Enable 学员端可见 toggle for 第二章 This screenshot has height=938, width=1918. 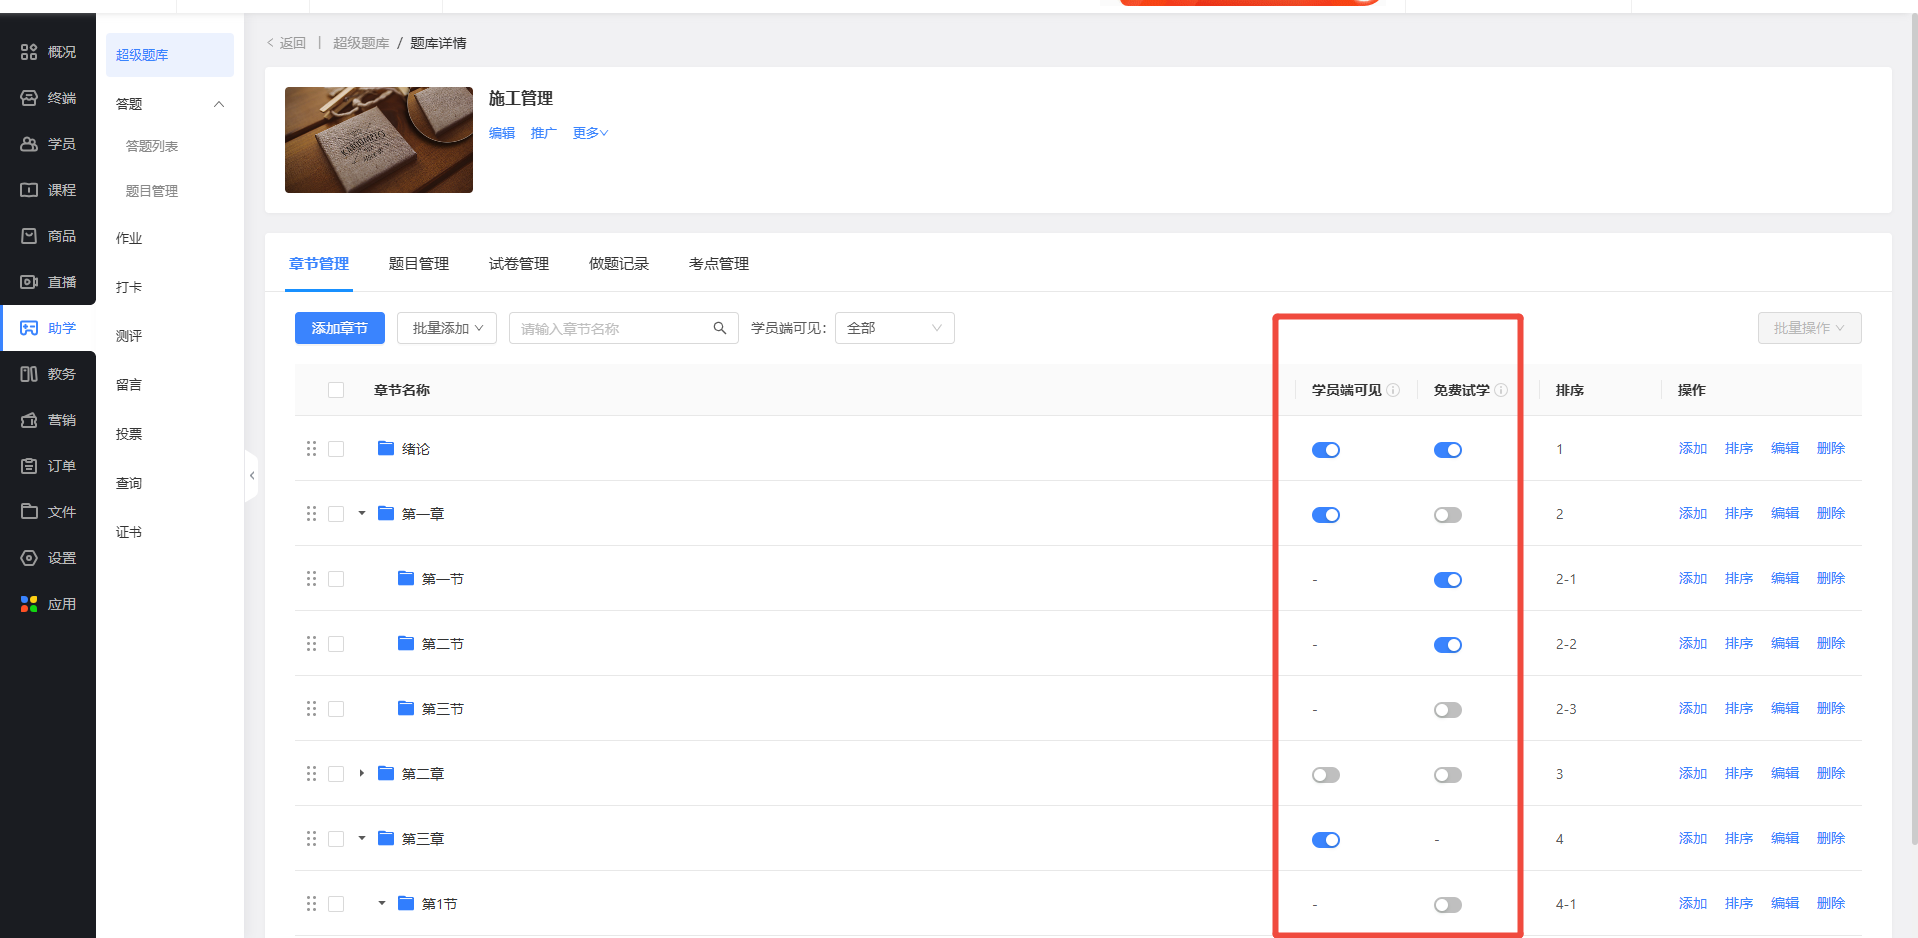[x=1325, y=775]
